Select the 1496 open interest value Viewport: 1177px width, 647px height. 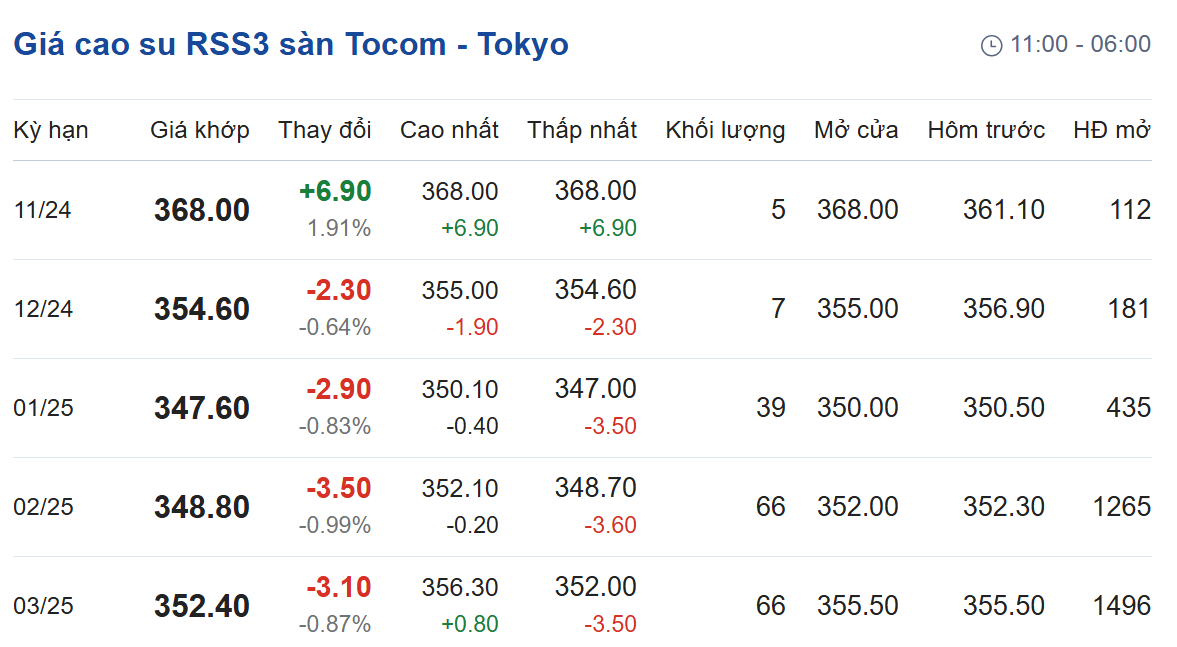(1121, 606)
